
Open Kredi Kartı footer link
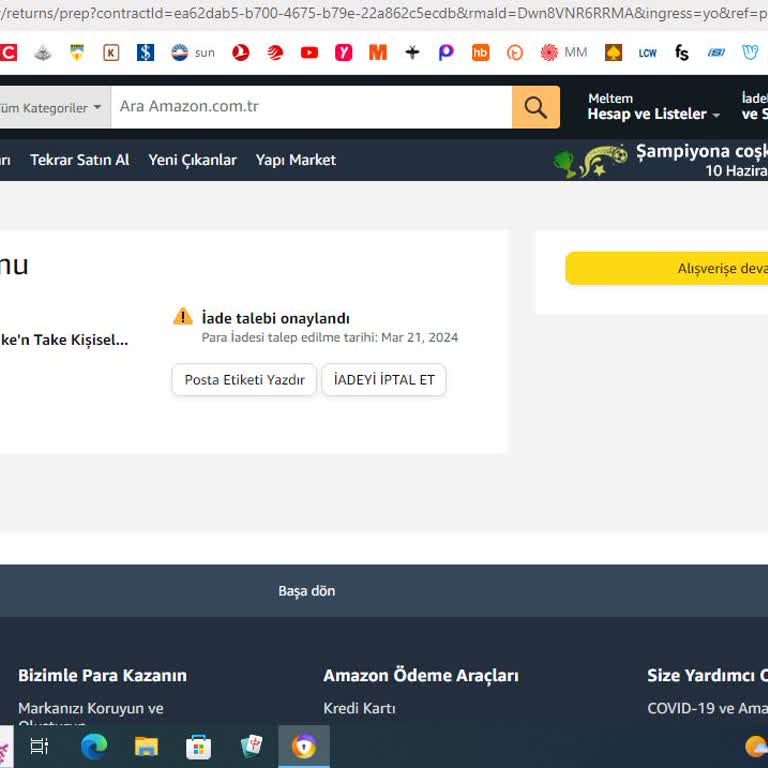359,708
